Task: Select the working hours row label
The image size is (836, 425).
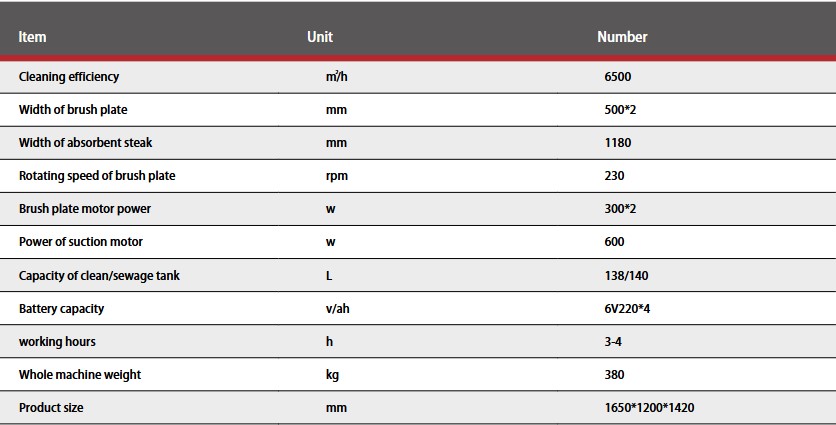Action: click(x=57, y=342)
